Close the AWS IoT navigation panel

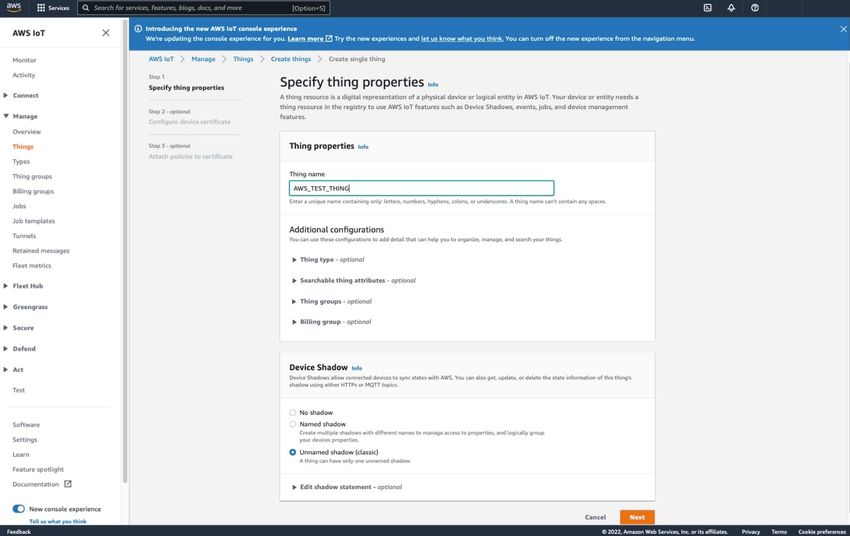[106, 33]
